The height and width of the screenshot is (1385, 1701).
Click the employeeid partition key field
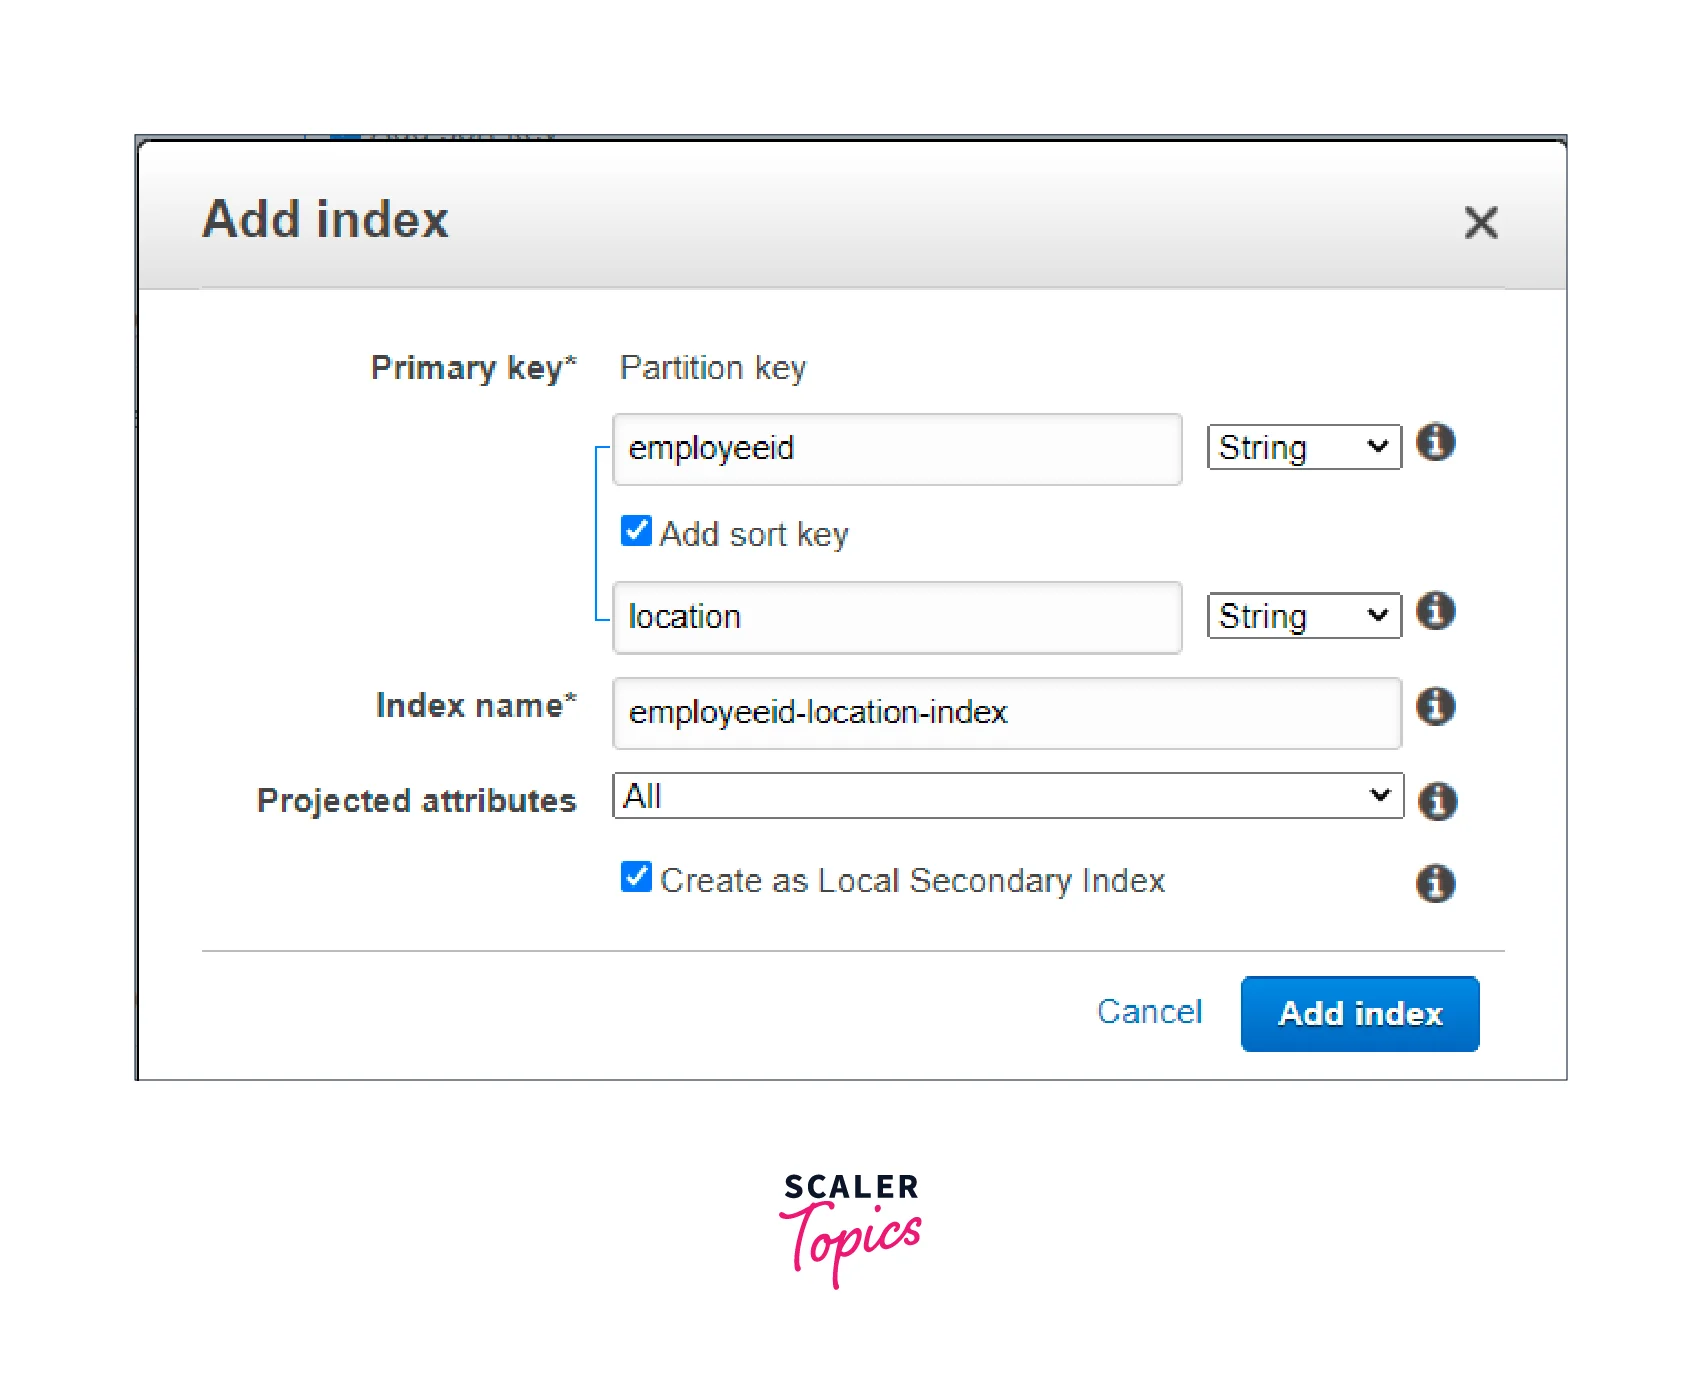(x=896, y=449)
